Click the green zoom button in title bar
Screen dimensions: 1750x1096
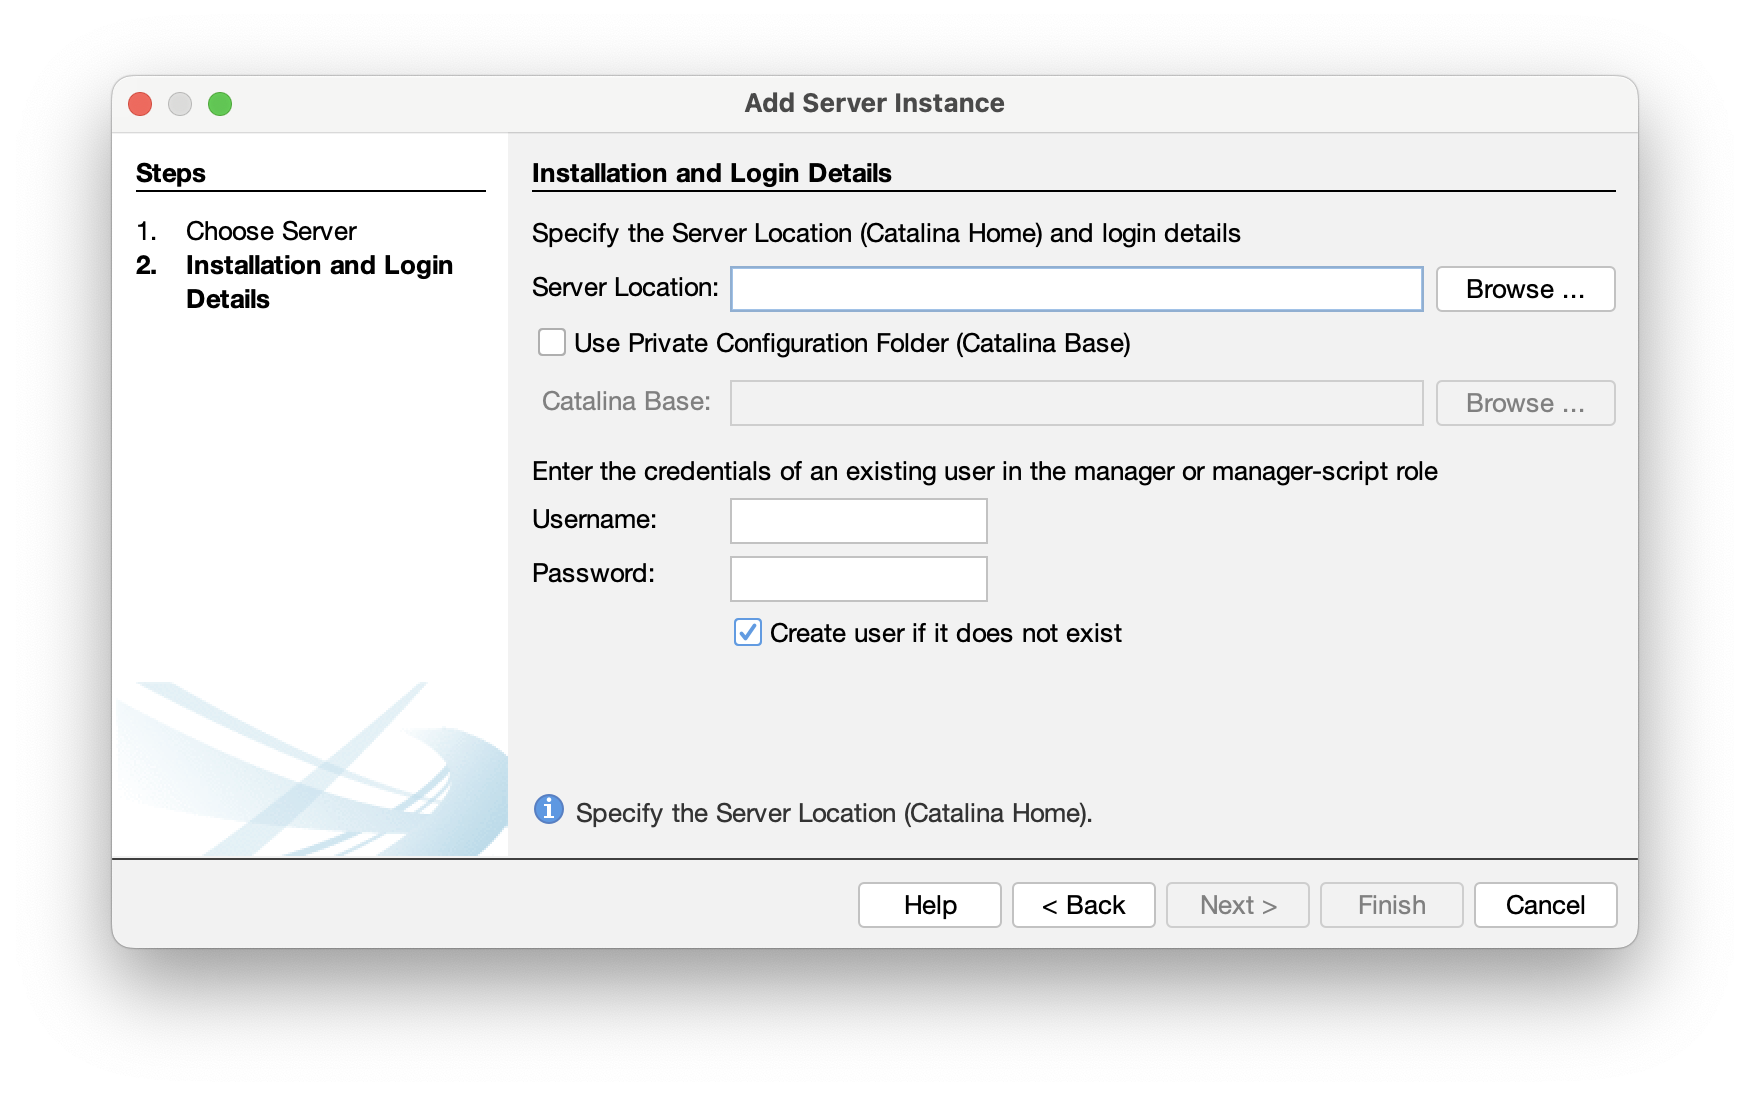click(x=221, y=103)
